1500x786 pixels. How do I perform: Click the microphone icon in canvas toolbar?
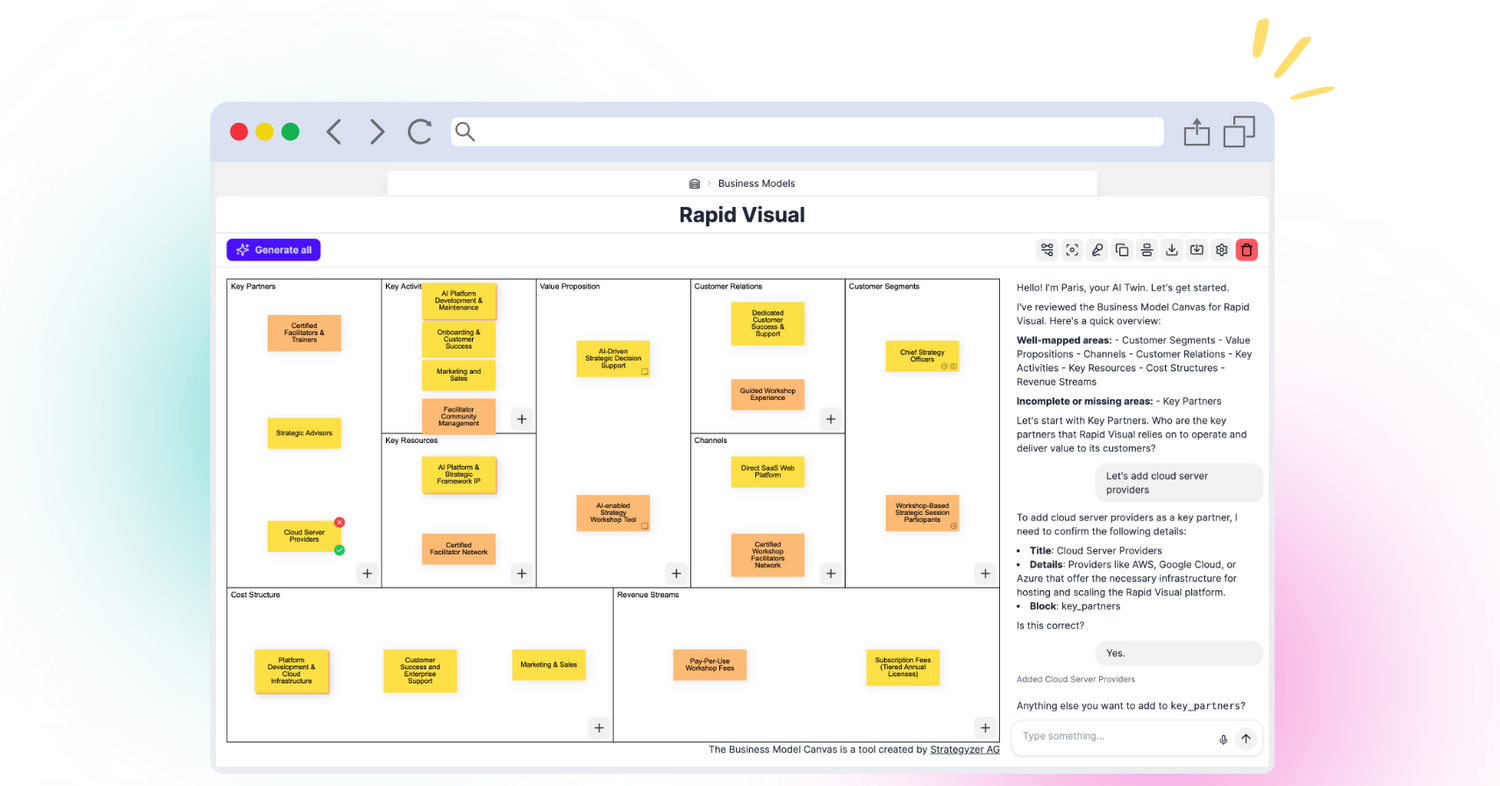click(1097, 250)
